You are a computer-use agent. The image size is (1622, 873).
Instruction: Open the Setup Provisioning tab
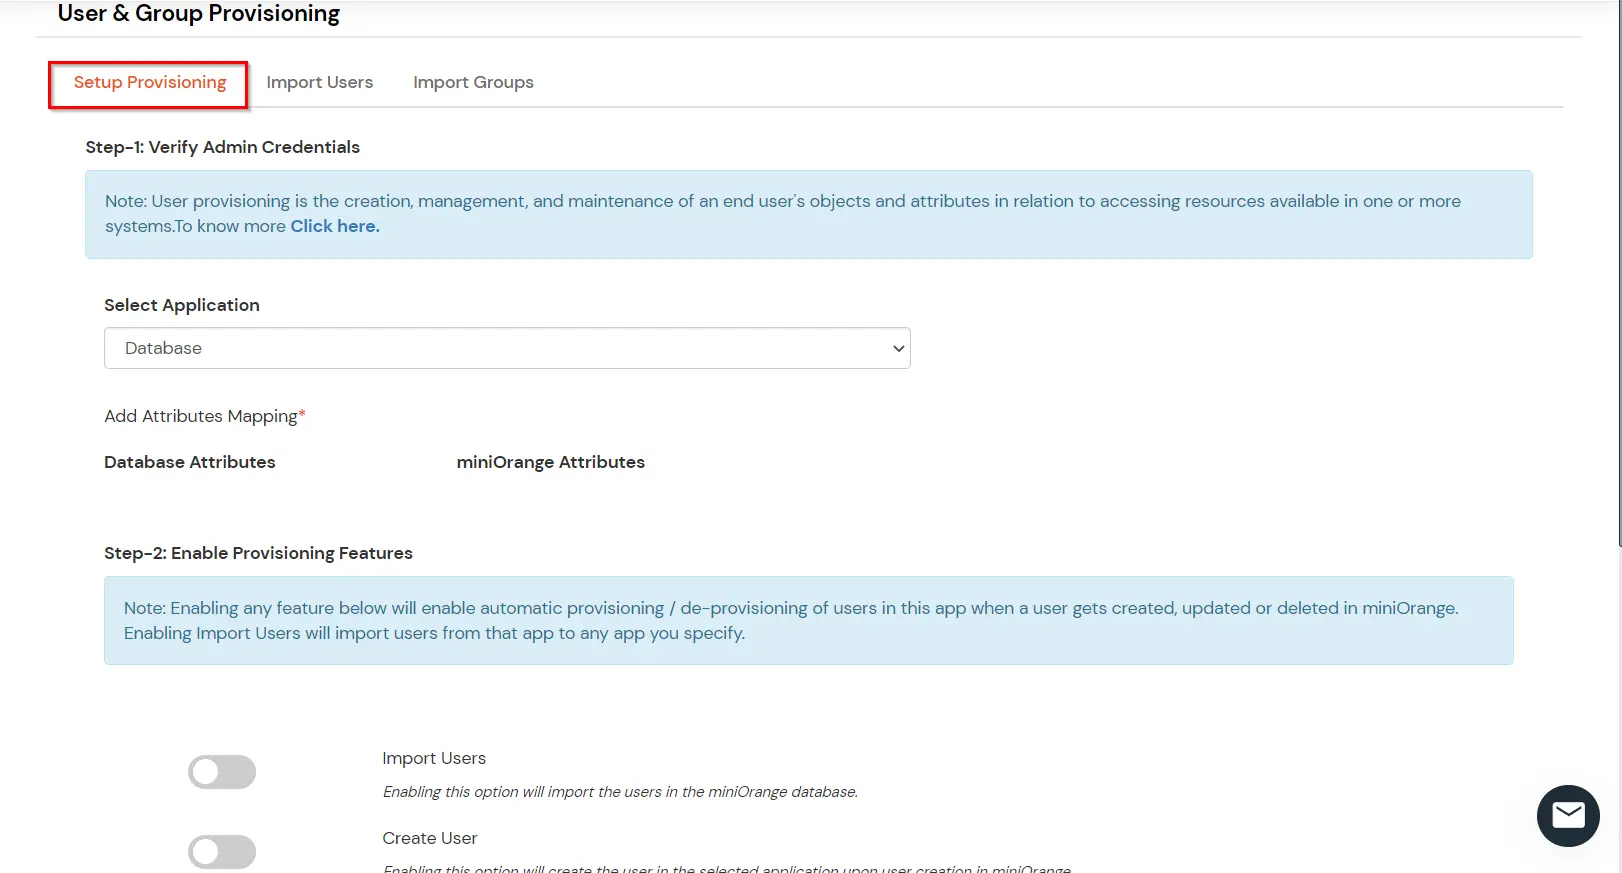[150, 83]
